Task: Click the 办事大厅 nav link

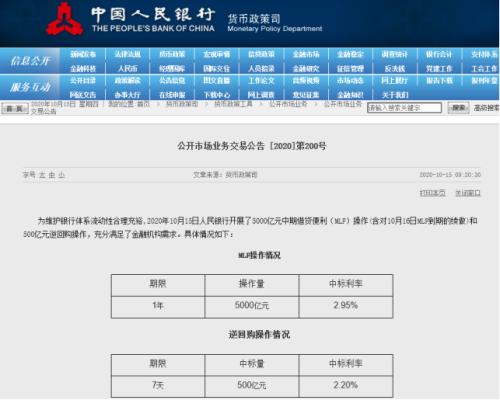Action: click(128, 95)
